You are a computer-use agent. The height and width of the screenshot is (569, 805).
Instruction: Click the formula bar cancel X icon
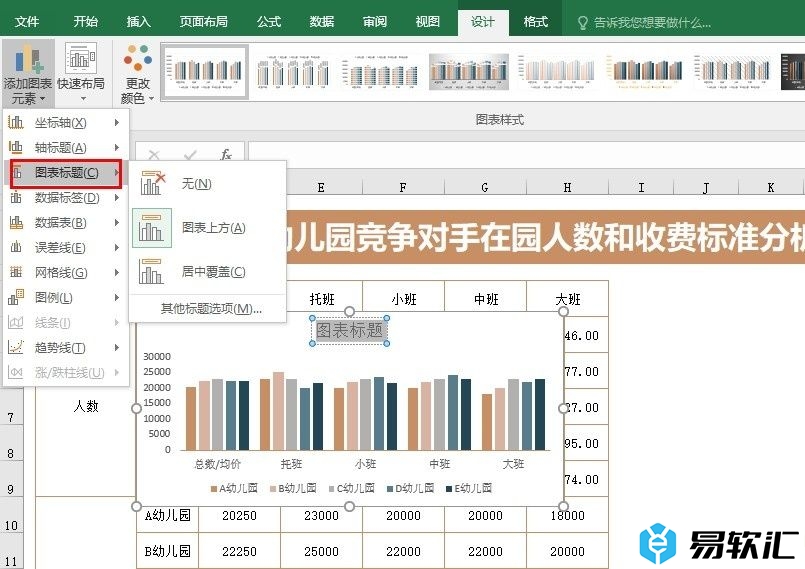point(154,155)
